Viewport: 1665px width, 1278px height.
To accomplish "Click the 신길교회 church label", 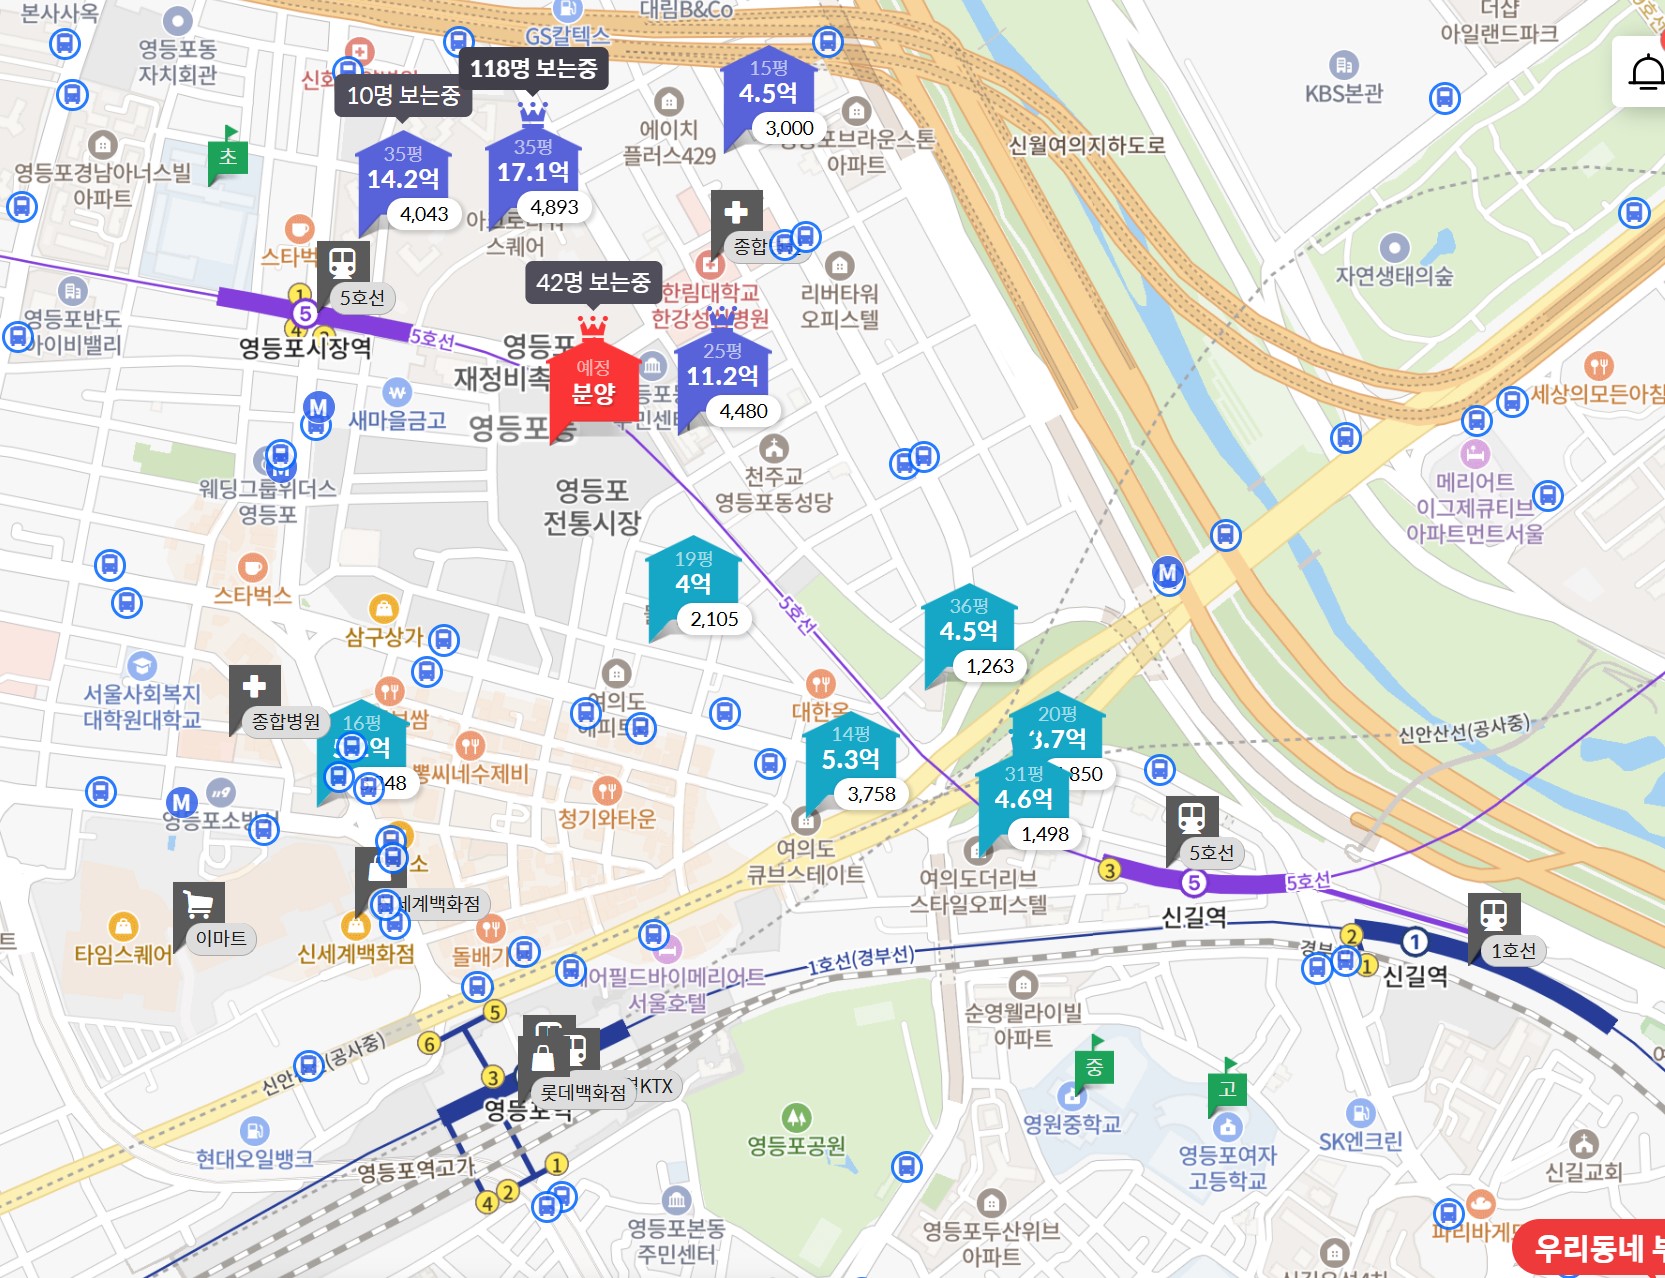I will point(1583,1171).
